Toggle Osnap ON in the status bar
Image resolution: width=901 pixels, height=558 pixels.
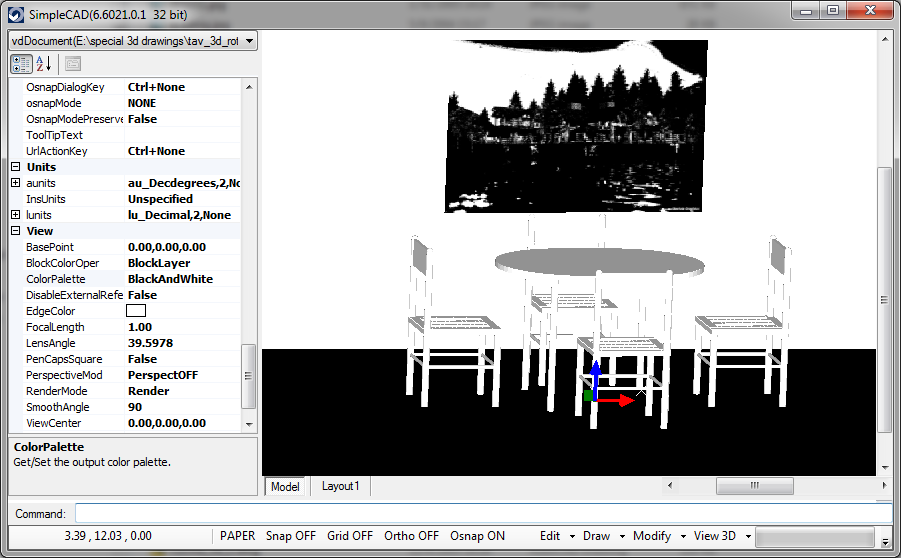(x=477, y=536)
